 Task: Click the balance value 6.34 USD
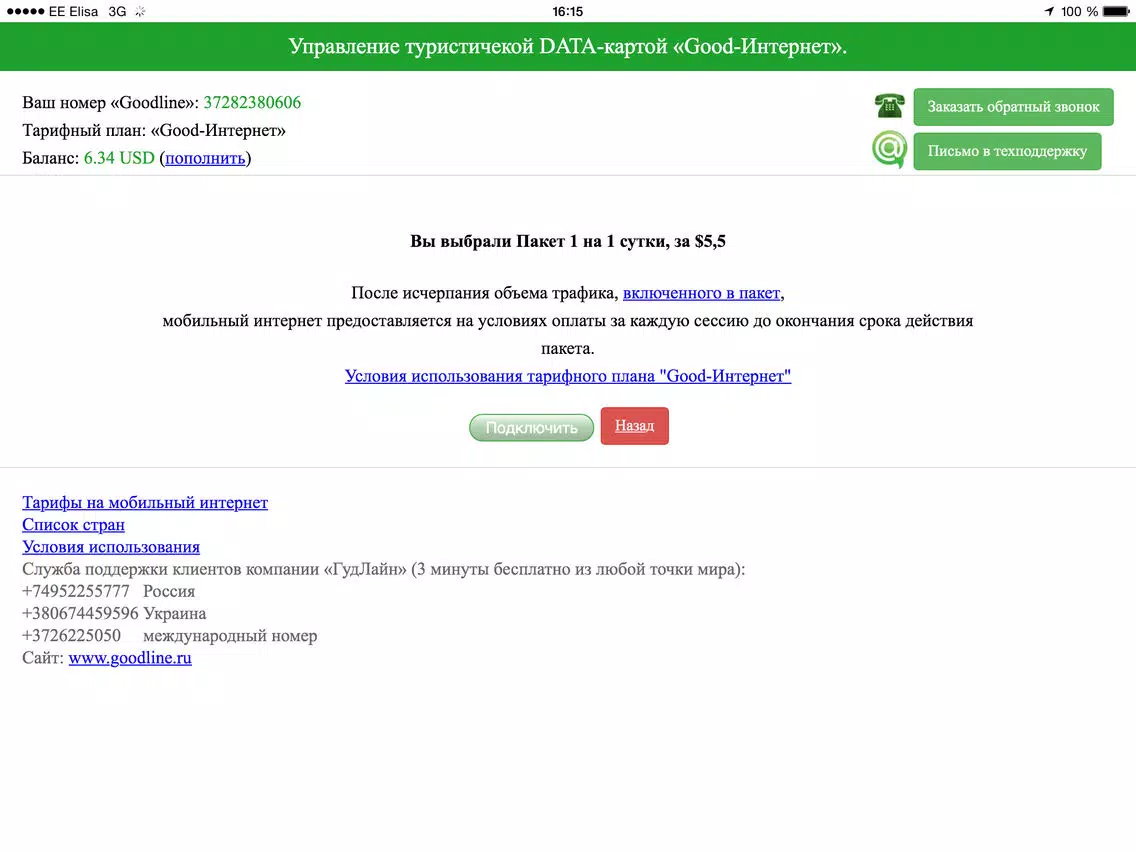tap(120, 158)
